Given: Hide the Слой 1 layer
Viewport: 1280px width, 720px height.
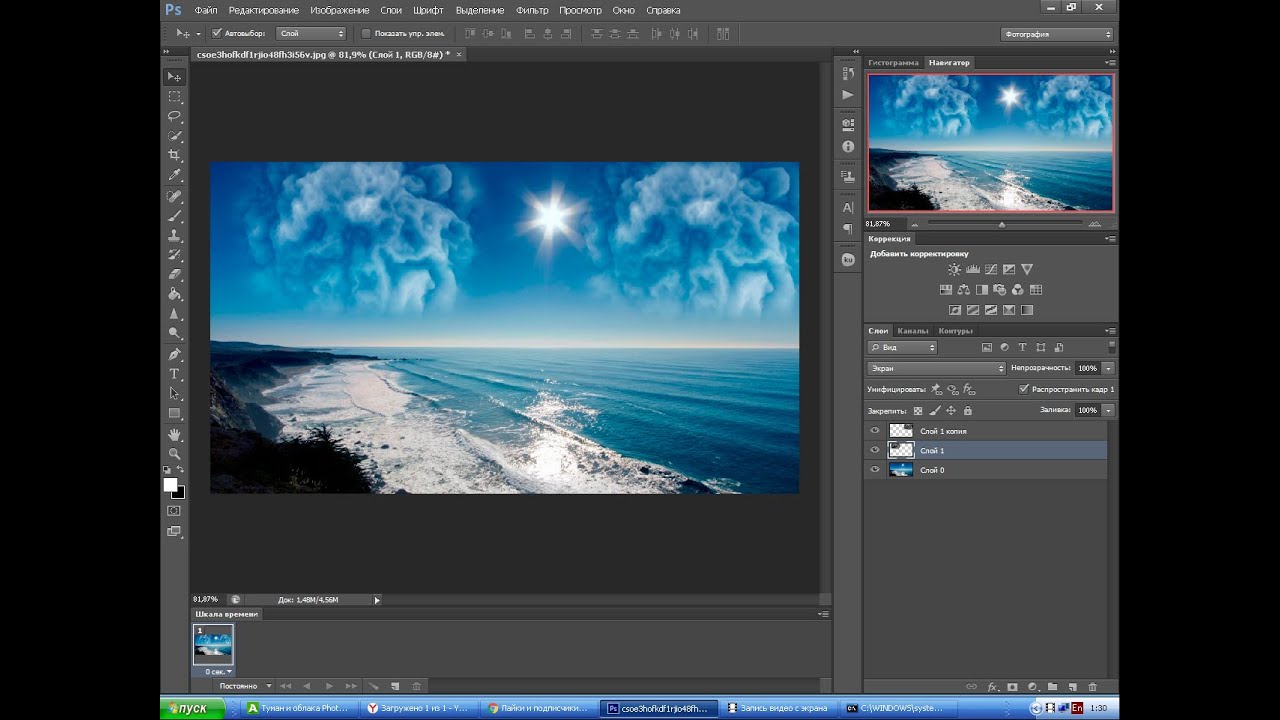Looking at the screenshot, I should click(x=875, y=450).
